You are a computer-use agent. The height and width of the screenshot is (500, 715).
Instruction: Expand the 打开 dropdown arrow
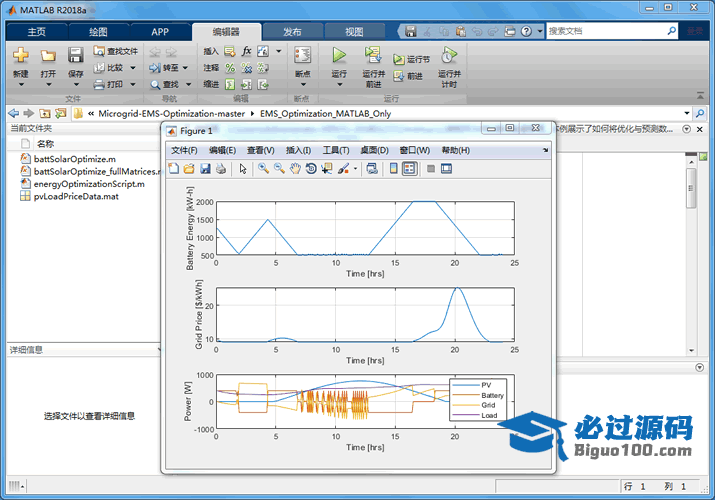coord(48,85)
